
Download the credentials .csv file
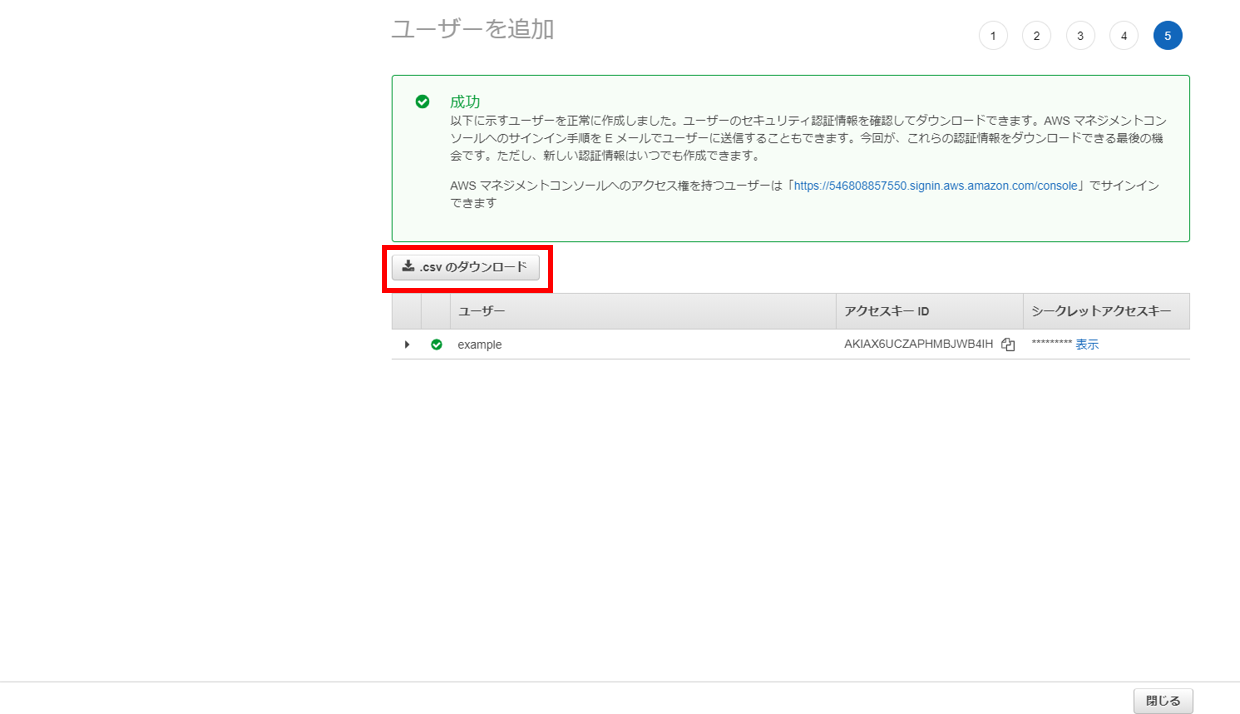(x=466, y=267)
